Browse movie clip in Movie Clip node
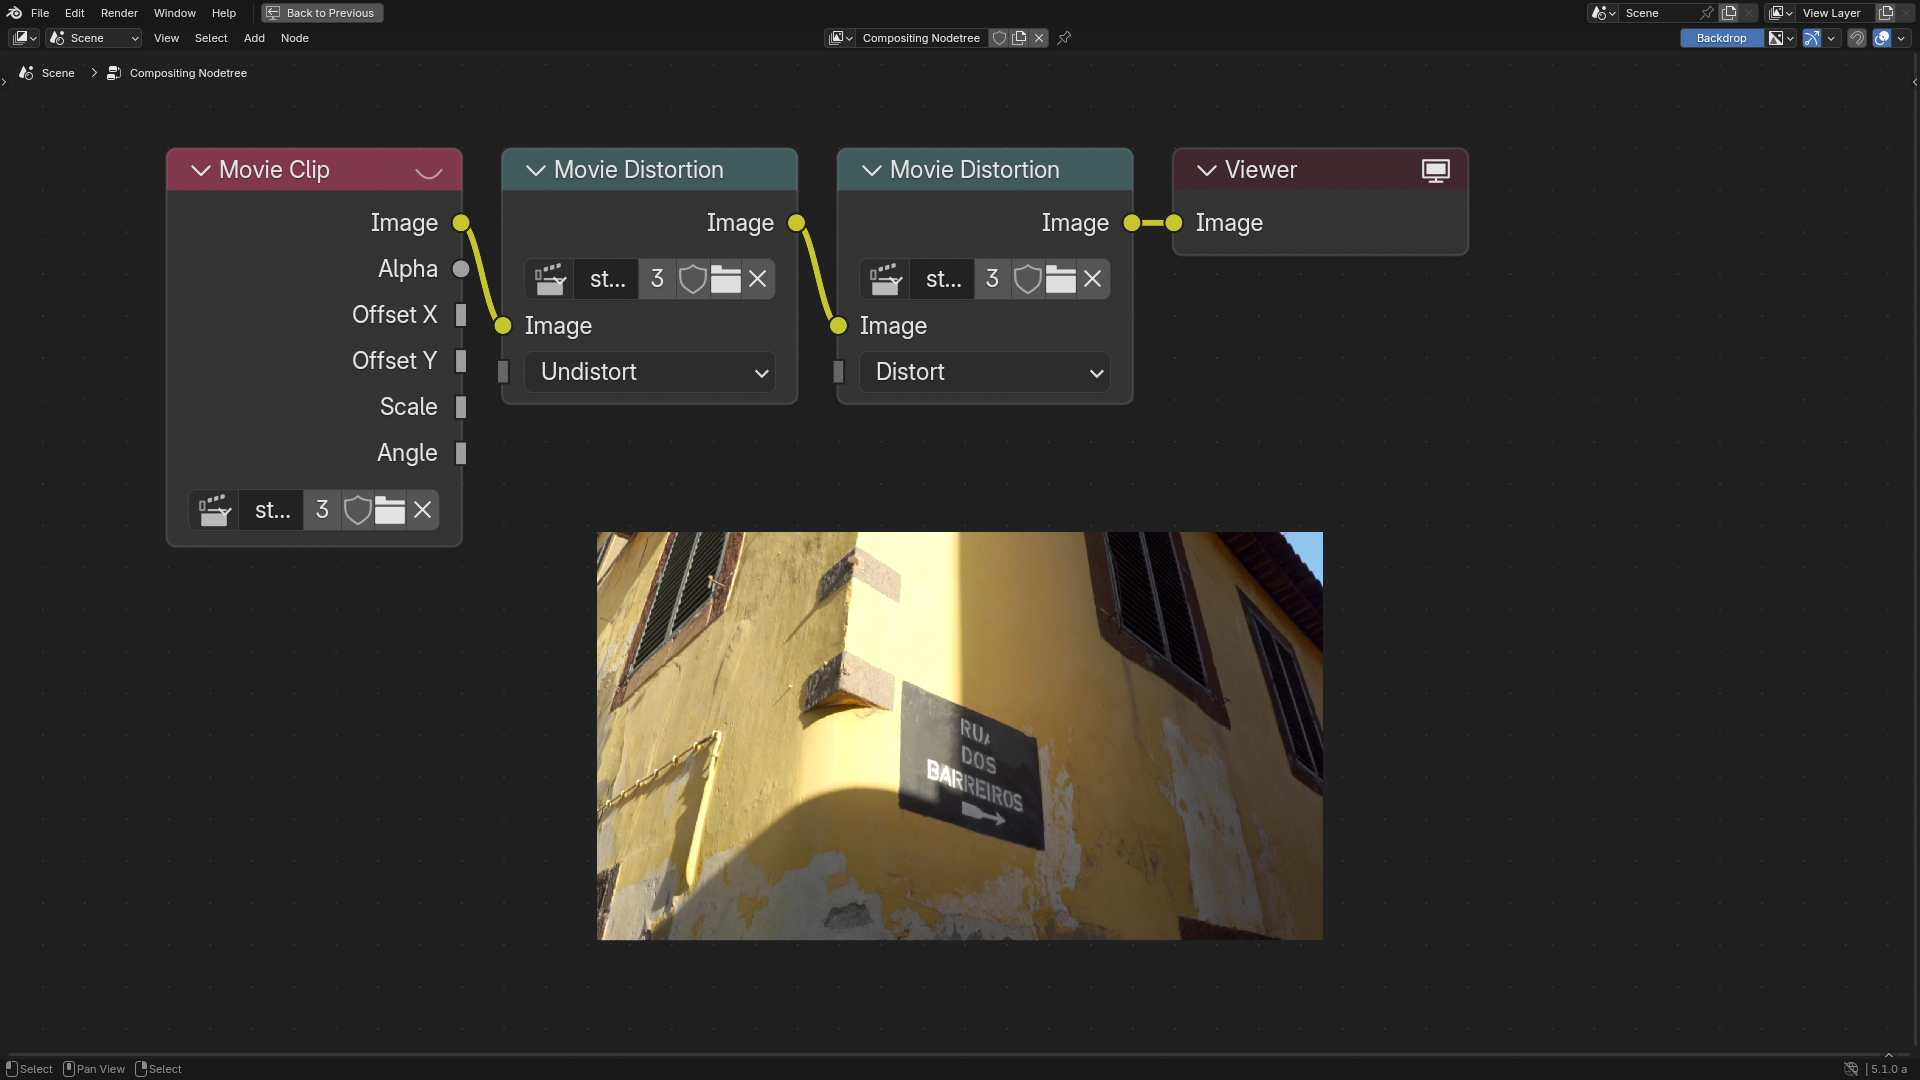Viewport: 1920px width, 1080px height. point(214,510)
